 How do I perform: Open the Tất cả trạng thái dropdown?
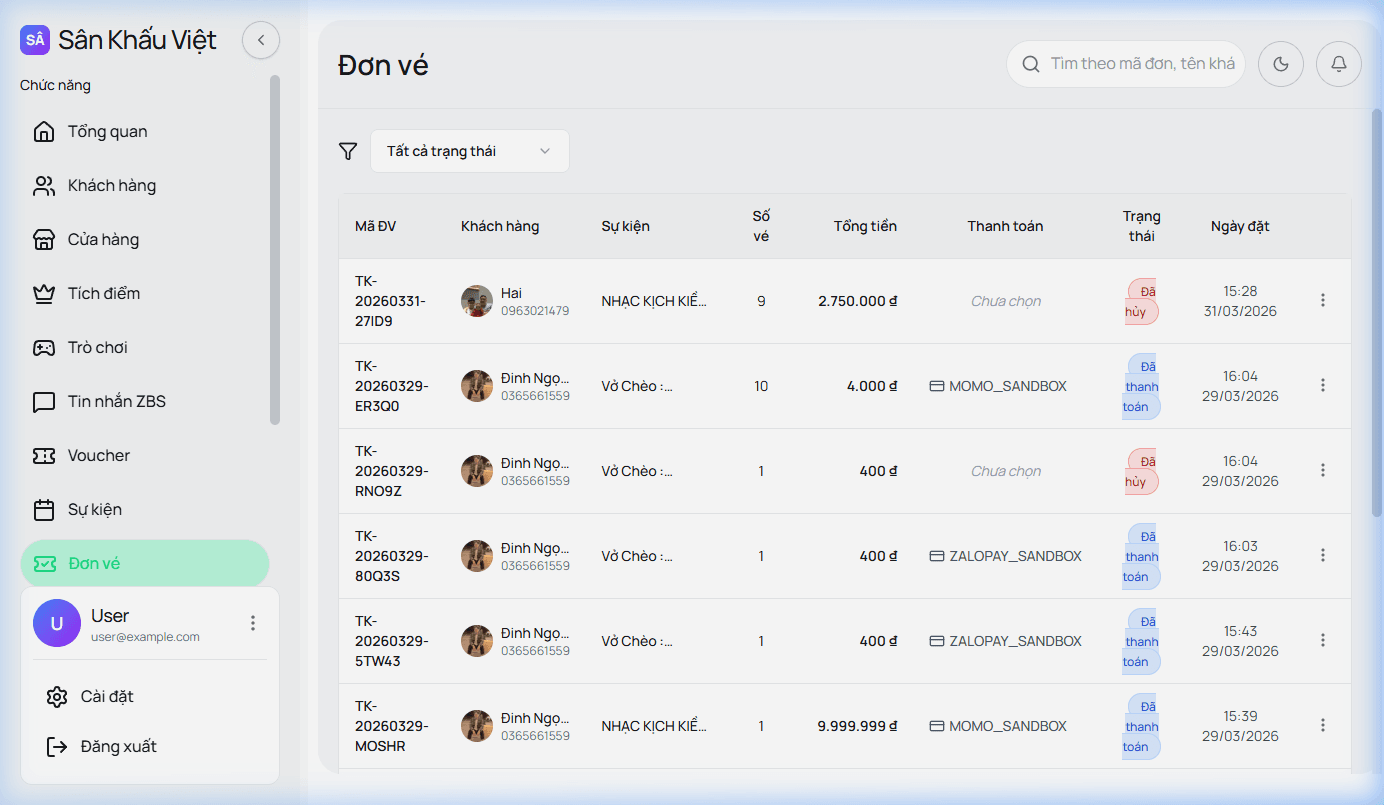469,151
